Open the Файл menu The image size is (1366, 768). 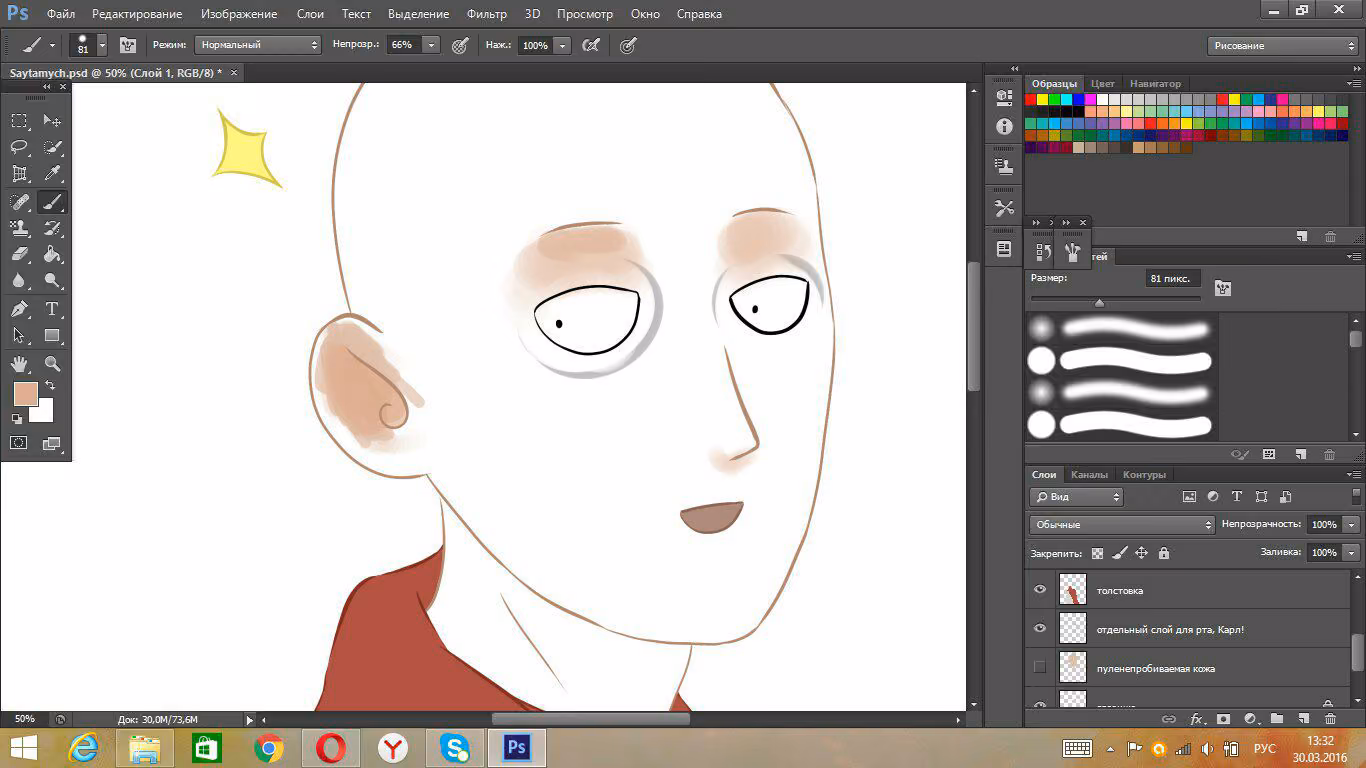click(x=60, y=14)
